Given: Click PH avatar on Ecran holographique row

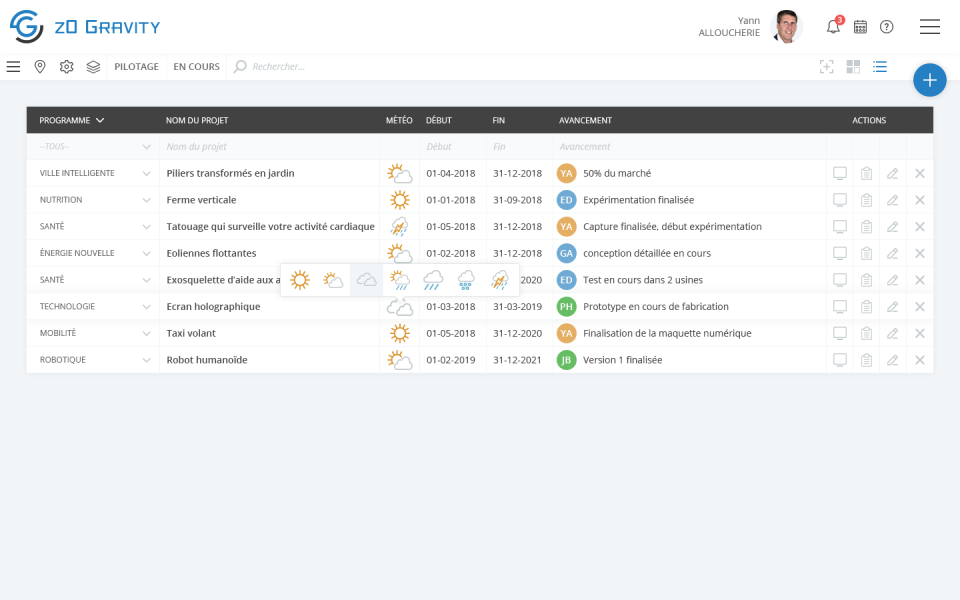Looking at the screenshot, I should [566, 307].
